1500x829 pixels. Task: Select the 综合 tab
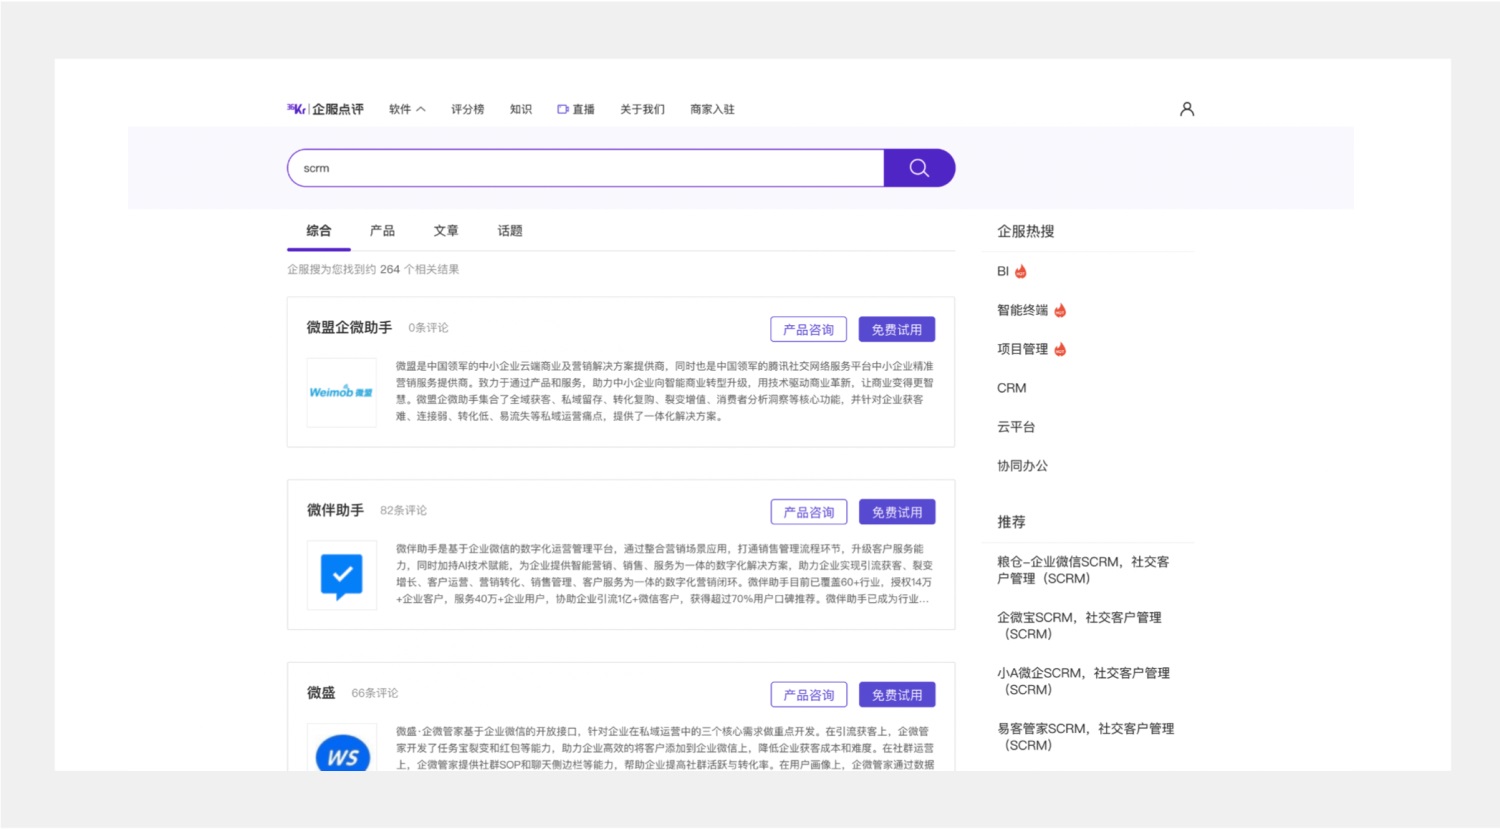(319, 231)
